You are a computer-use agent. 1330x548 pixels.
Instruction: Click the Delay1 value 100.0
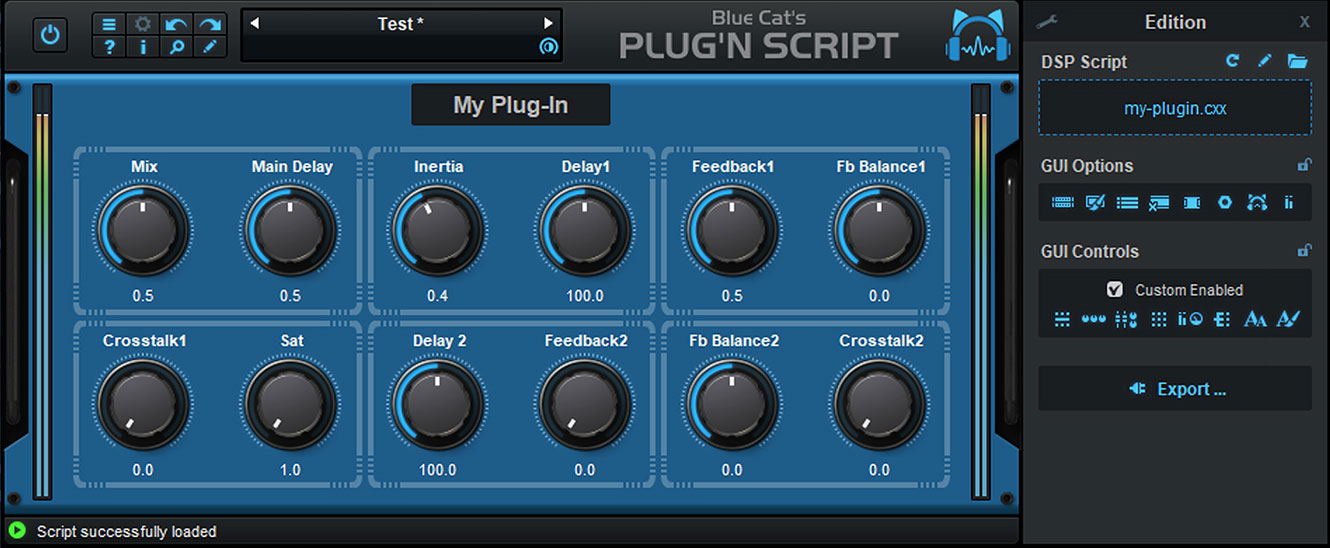(585, 296)
